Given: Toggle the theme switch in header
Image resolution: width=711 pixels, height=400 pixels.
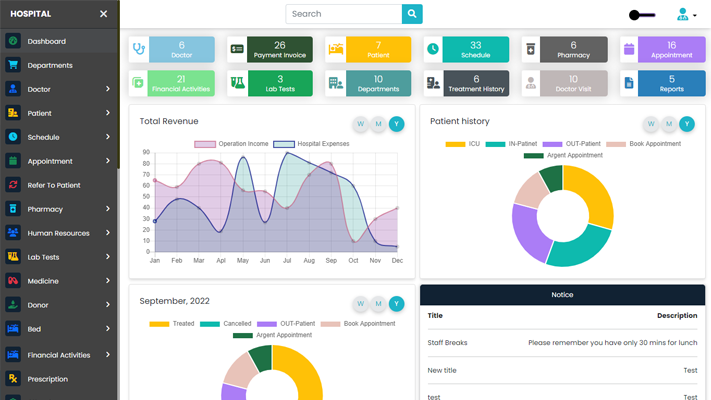Looking at the screenshot, I should [x=642, y=15].
